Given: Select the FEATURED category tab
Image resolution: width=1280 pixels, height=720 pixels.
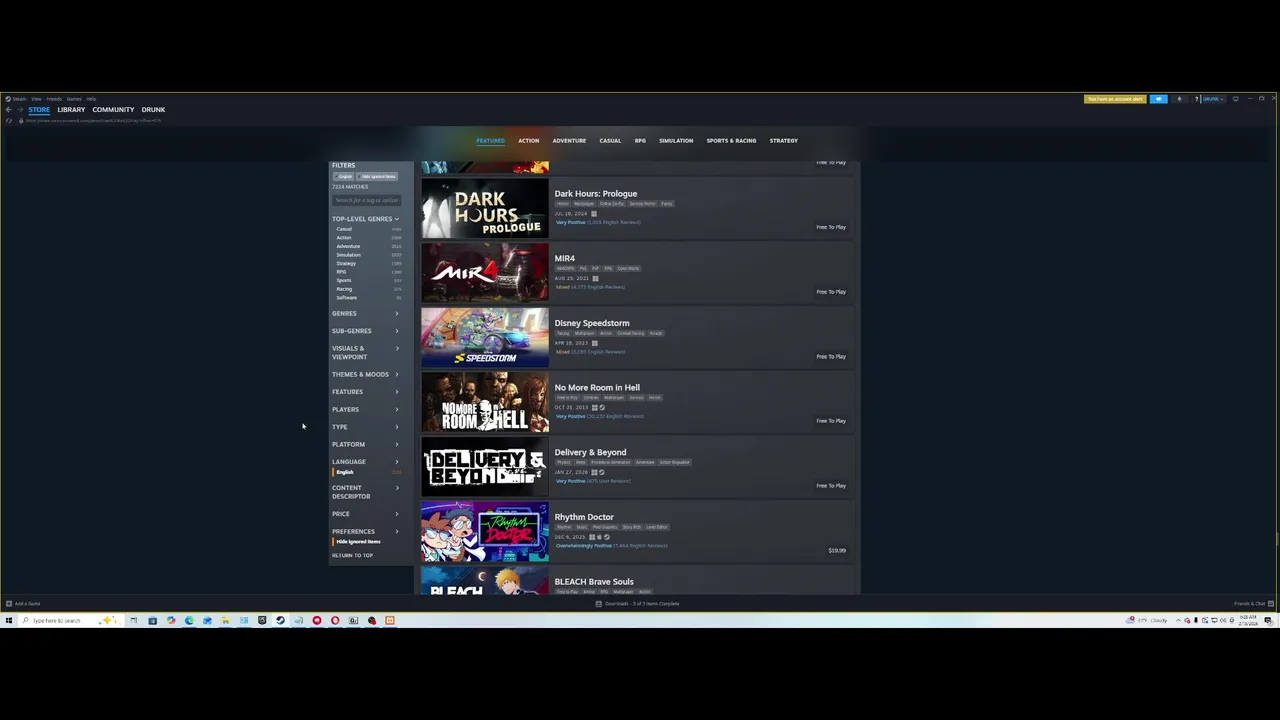Looking at the screenshot, I should point(490,141).
